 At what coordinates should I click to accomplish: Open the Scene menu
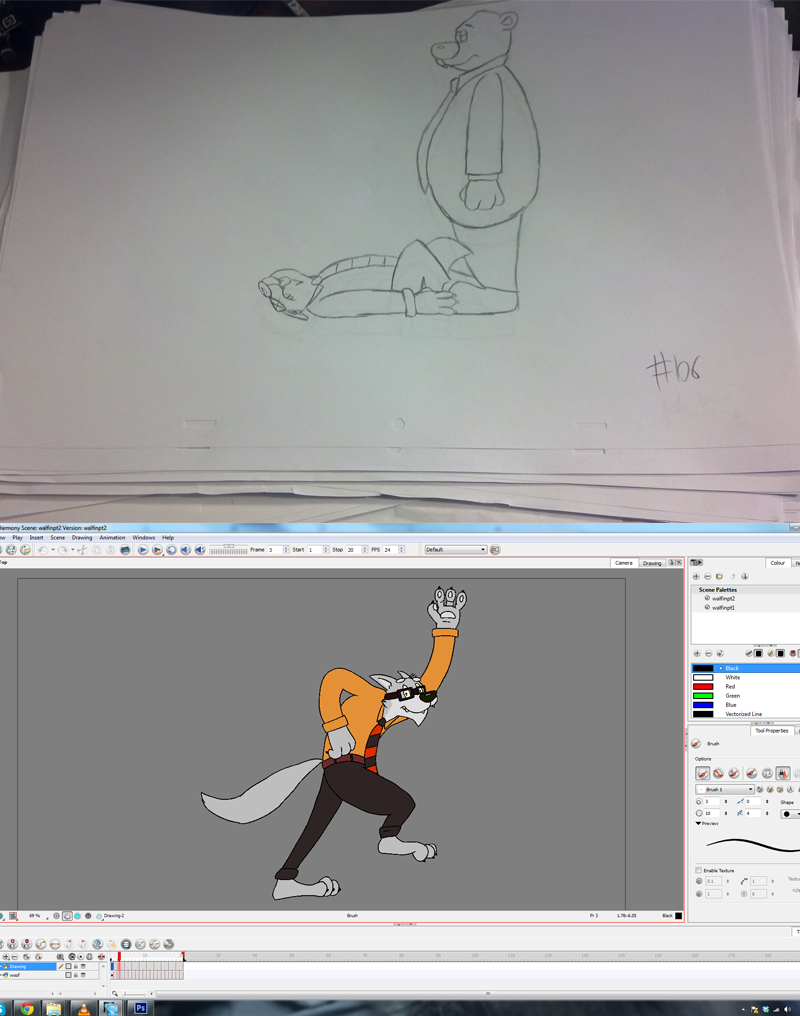pyautogui.click(x=58, y=538)
